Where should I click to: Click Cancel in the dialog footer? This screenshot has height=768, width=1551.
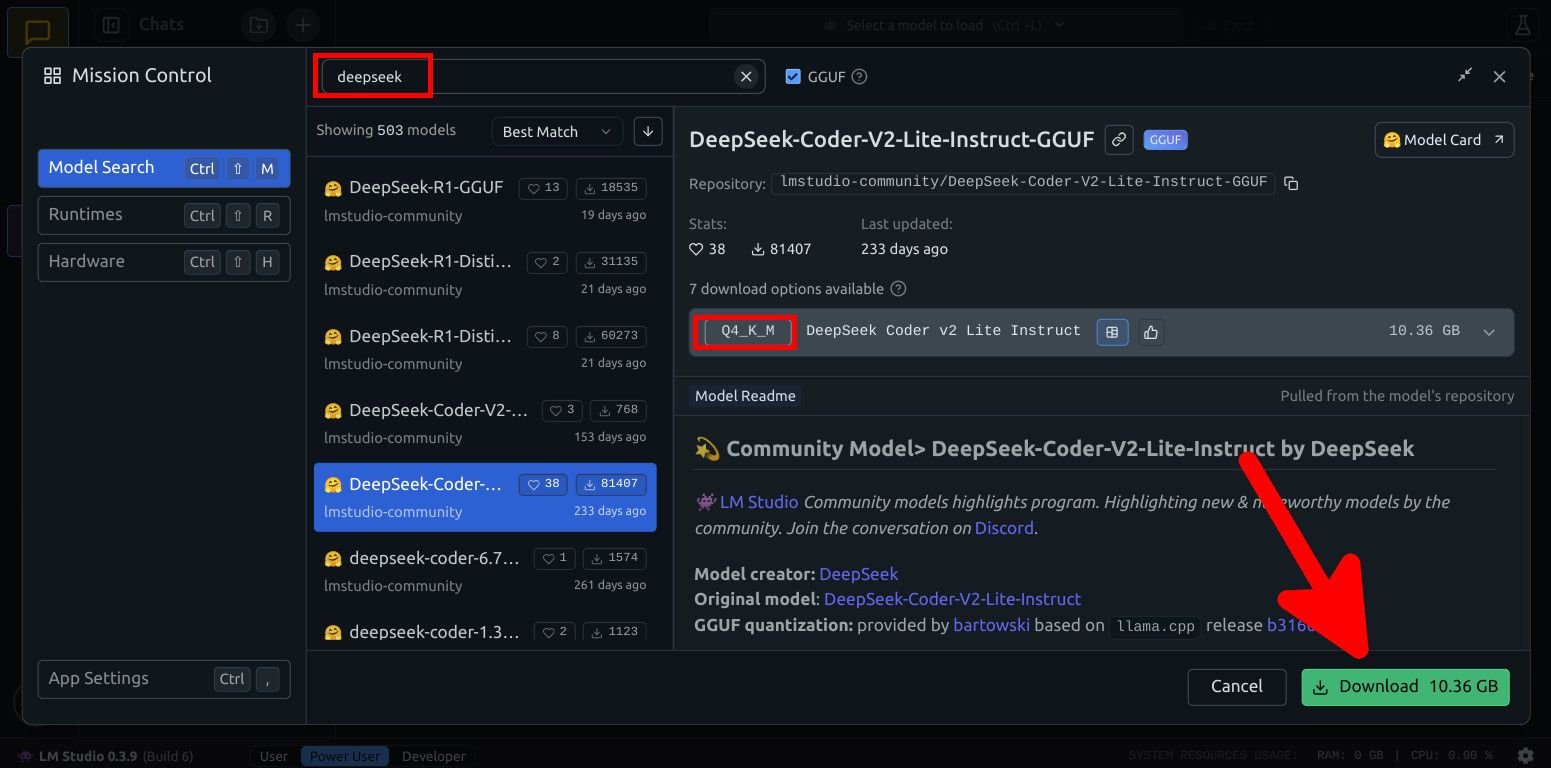click(1236, 687)
